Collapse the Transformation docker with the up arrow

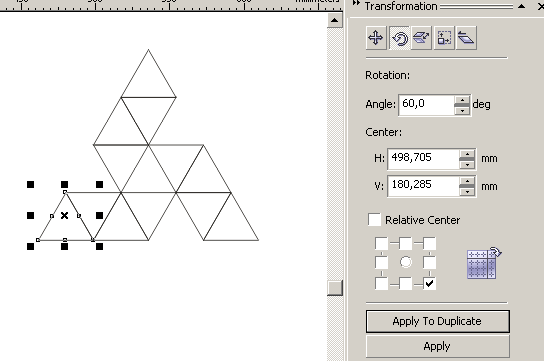(x=521, y=6)
